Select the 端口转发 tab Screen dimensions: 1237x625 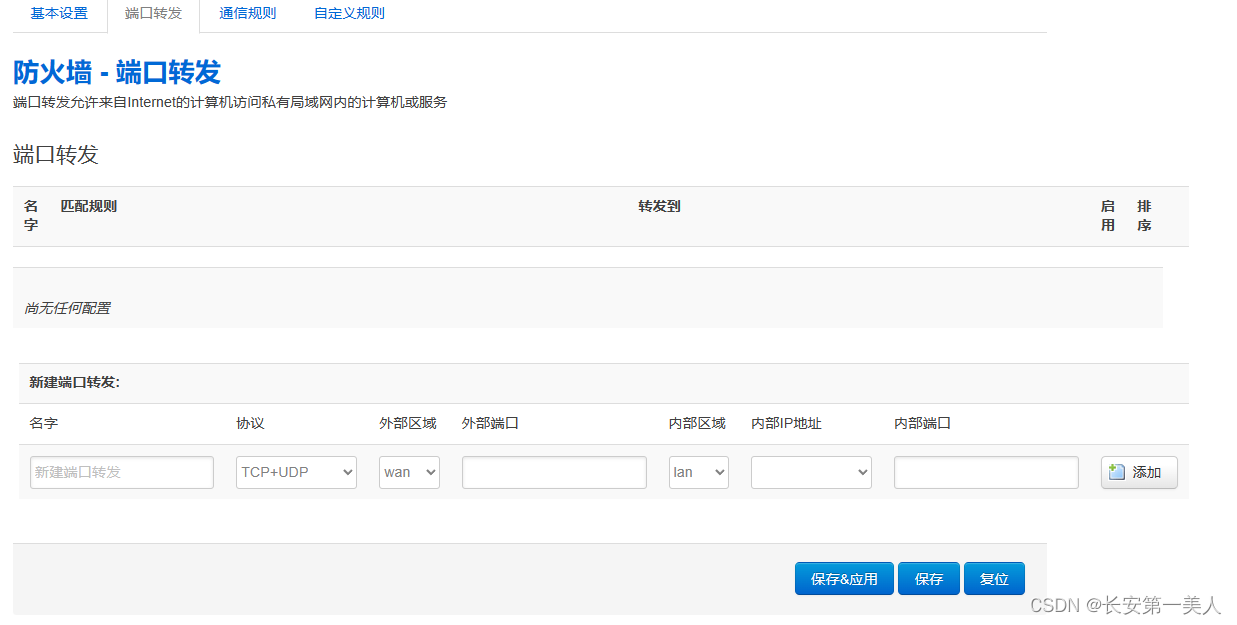click(153, 14)
